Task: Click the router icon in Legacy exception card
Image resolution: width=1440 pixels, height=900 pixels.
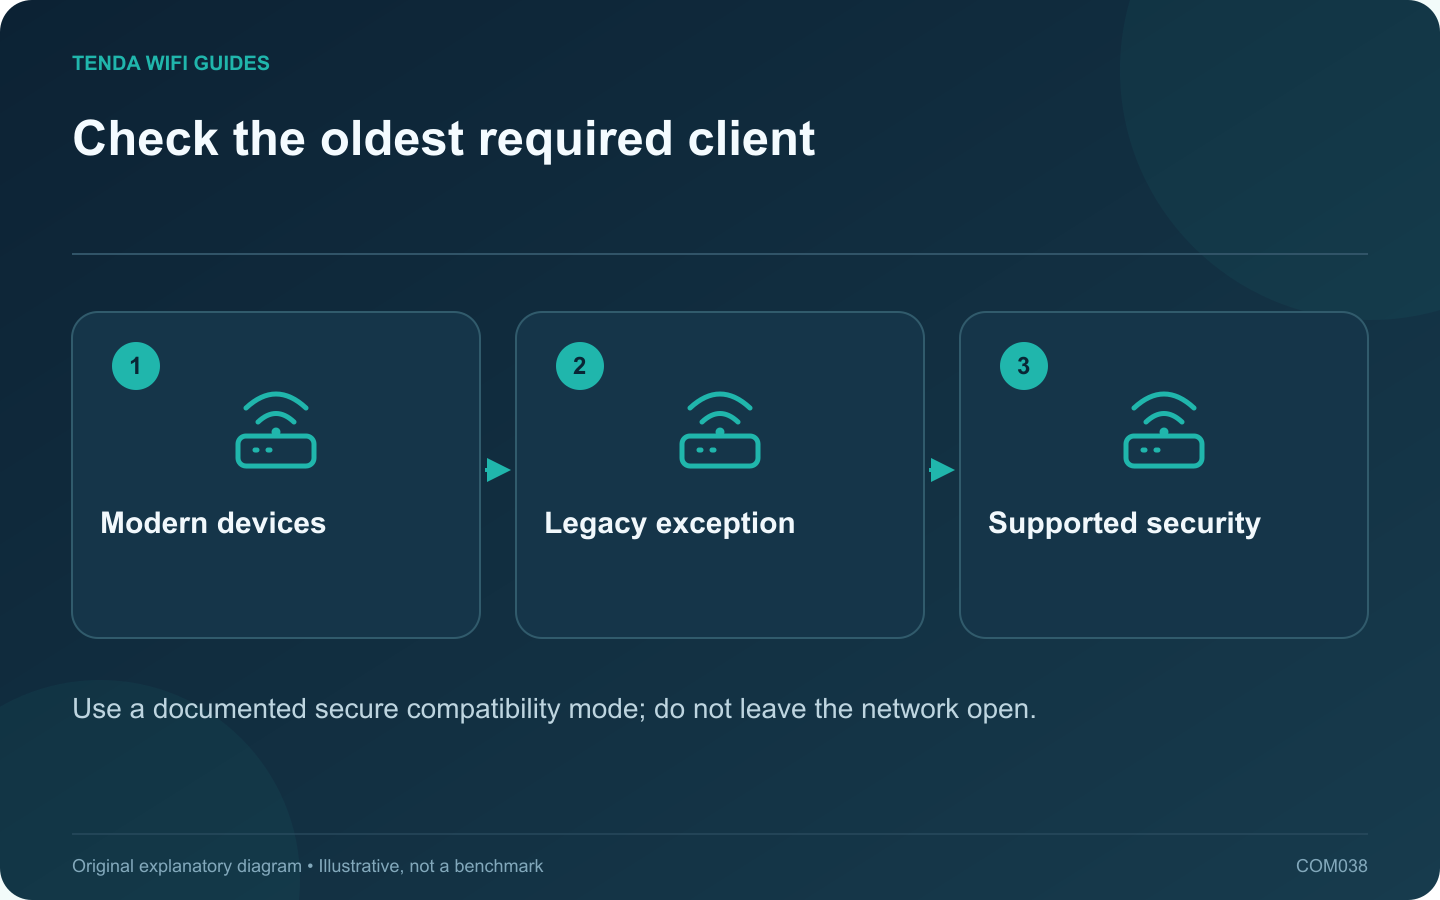Action: pos(720,430)
